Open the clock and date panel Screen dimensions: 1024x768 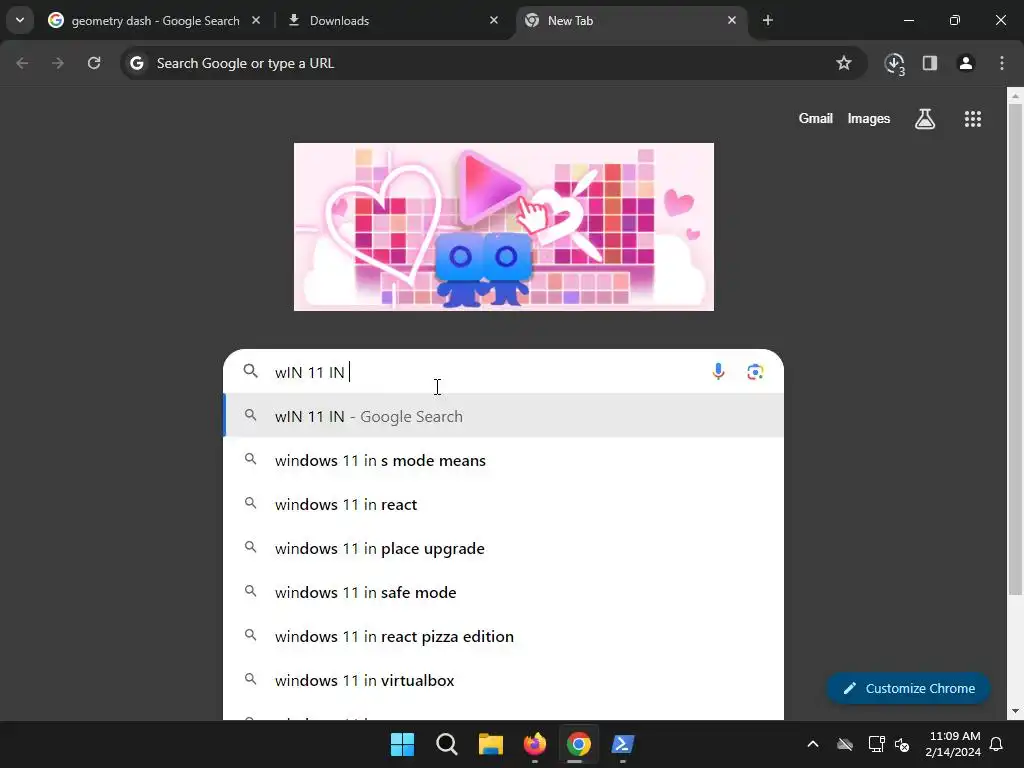pos(953,744)
